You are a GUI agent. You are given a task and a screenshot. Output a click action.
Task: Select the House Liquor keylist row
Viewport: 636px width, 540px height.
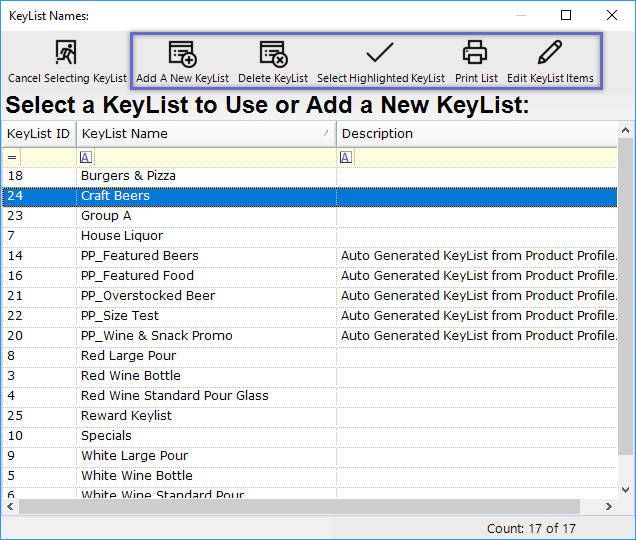tap(122, 236)
